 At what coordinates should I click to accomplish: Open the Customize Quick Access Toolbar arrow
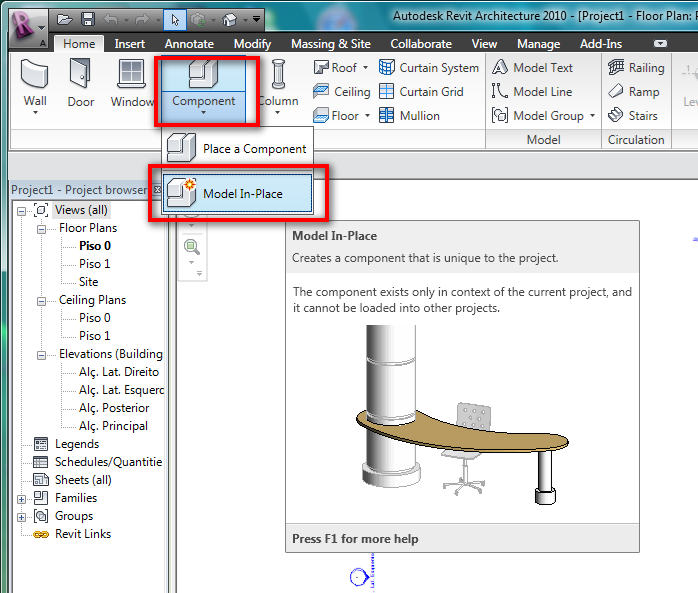[x=256, y=19]
